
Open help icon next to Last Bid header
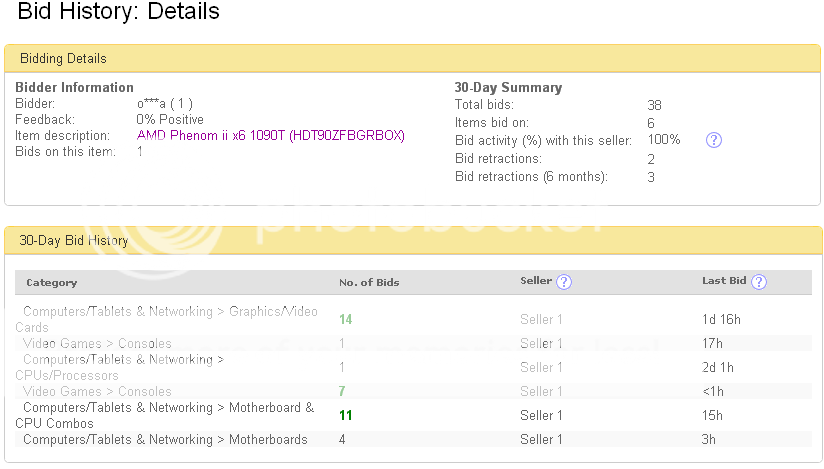point(759,282)
